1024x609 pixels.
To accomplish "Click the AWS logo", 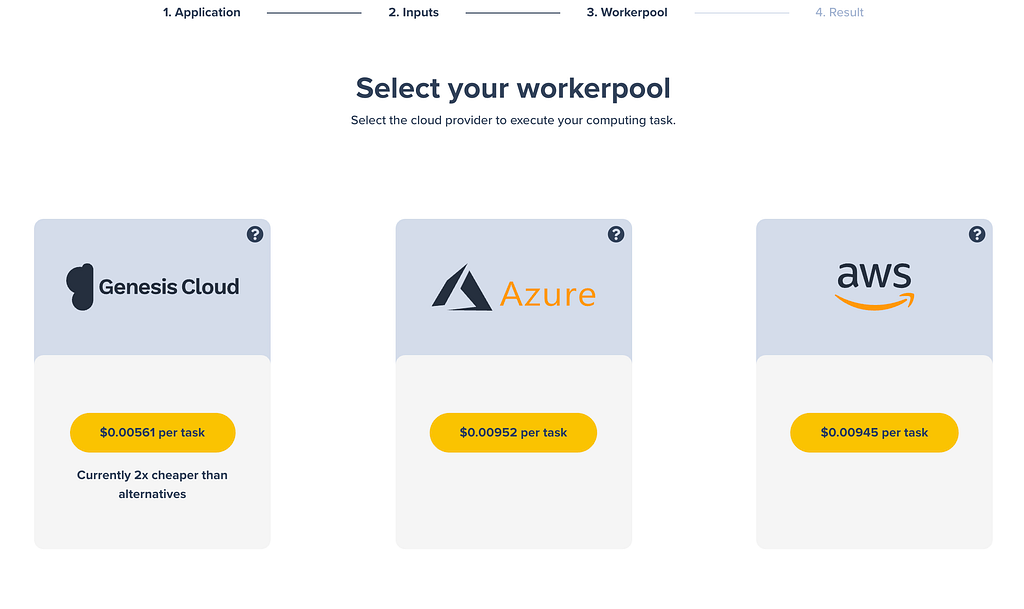I will click(x=875, y=285).
